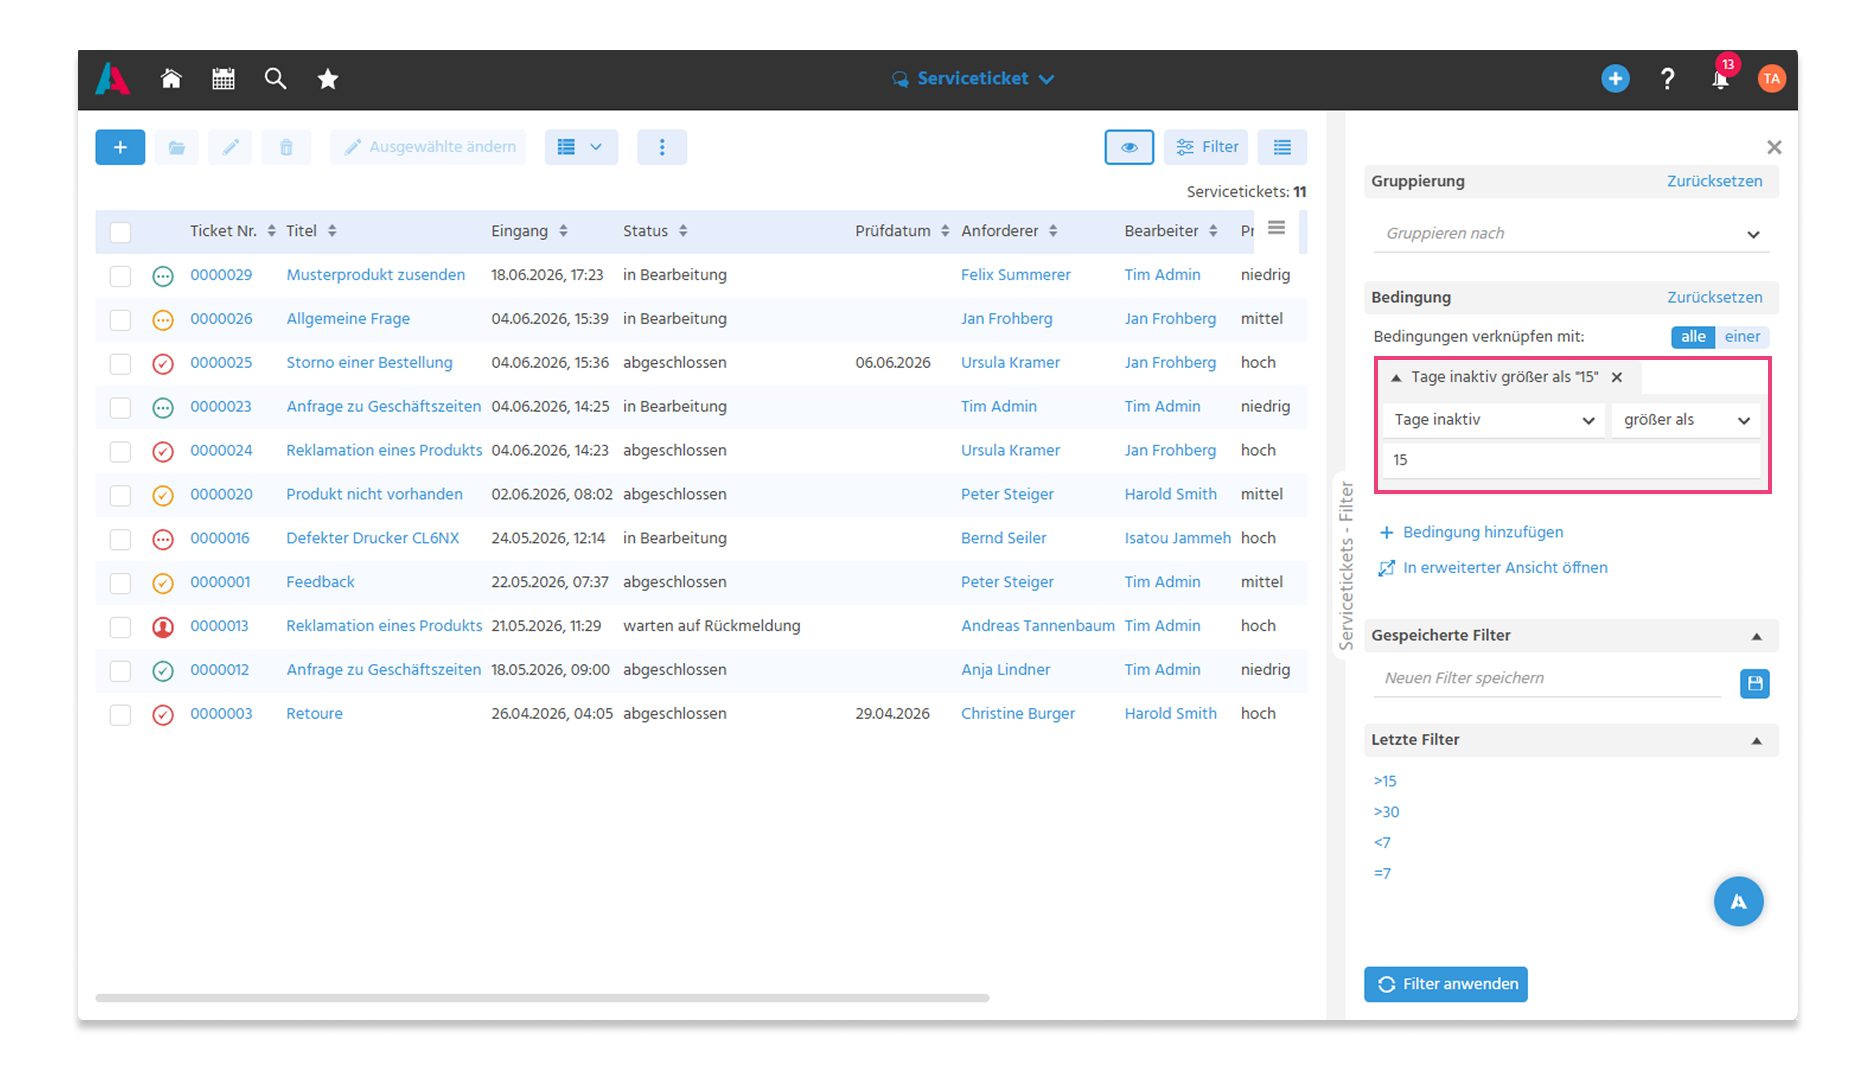Open the three-dot more actions menu

pyautogui.click(x=662, y=147)
